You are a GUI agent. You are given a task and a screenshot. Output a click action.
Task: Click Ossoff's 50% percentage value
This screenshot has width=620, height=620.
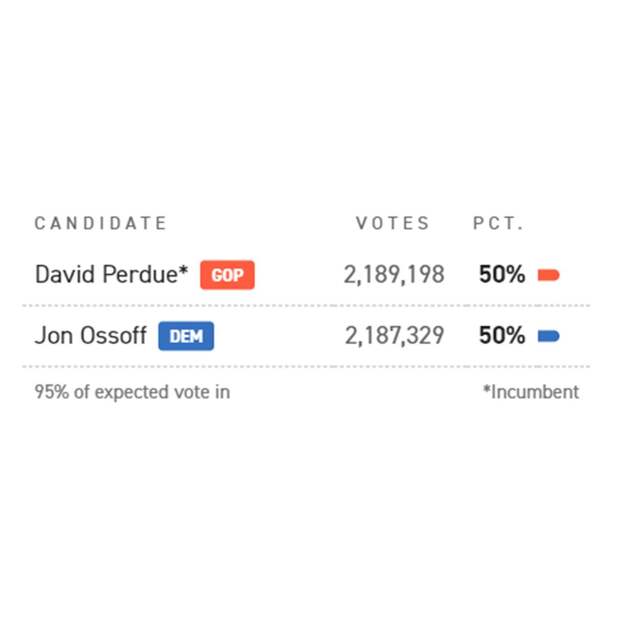[x=502, y=336]
